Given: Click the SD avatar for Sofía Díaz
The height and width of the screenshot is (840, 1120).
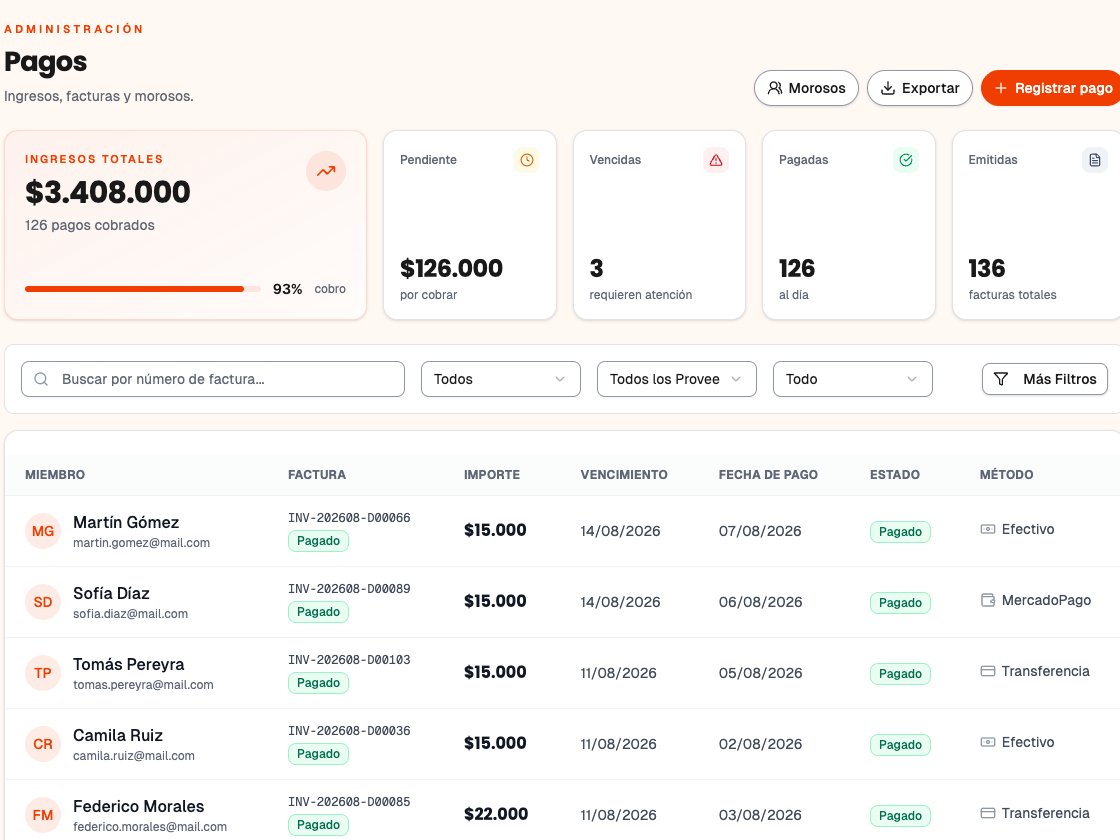Looking at the screenshot, I should pyautogui.click(x=43, y=602).
